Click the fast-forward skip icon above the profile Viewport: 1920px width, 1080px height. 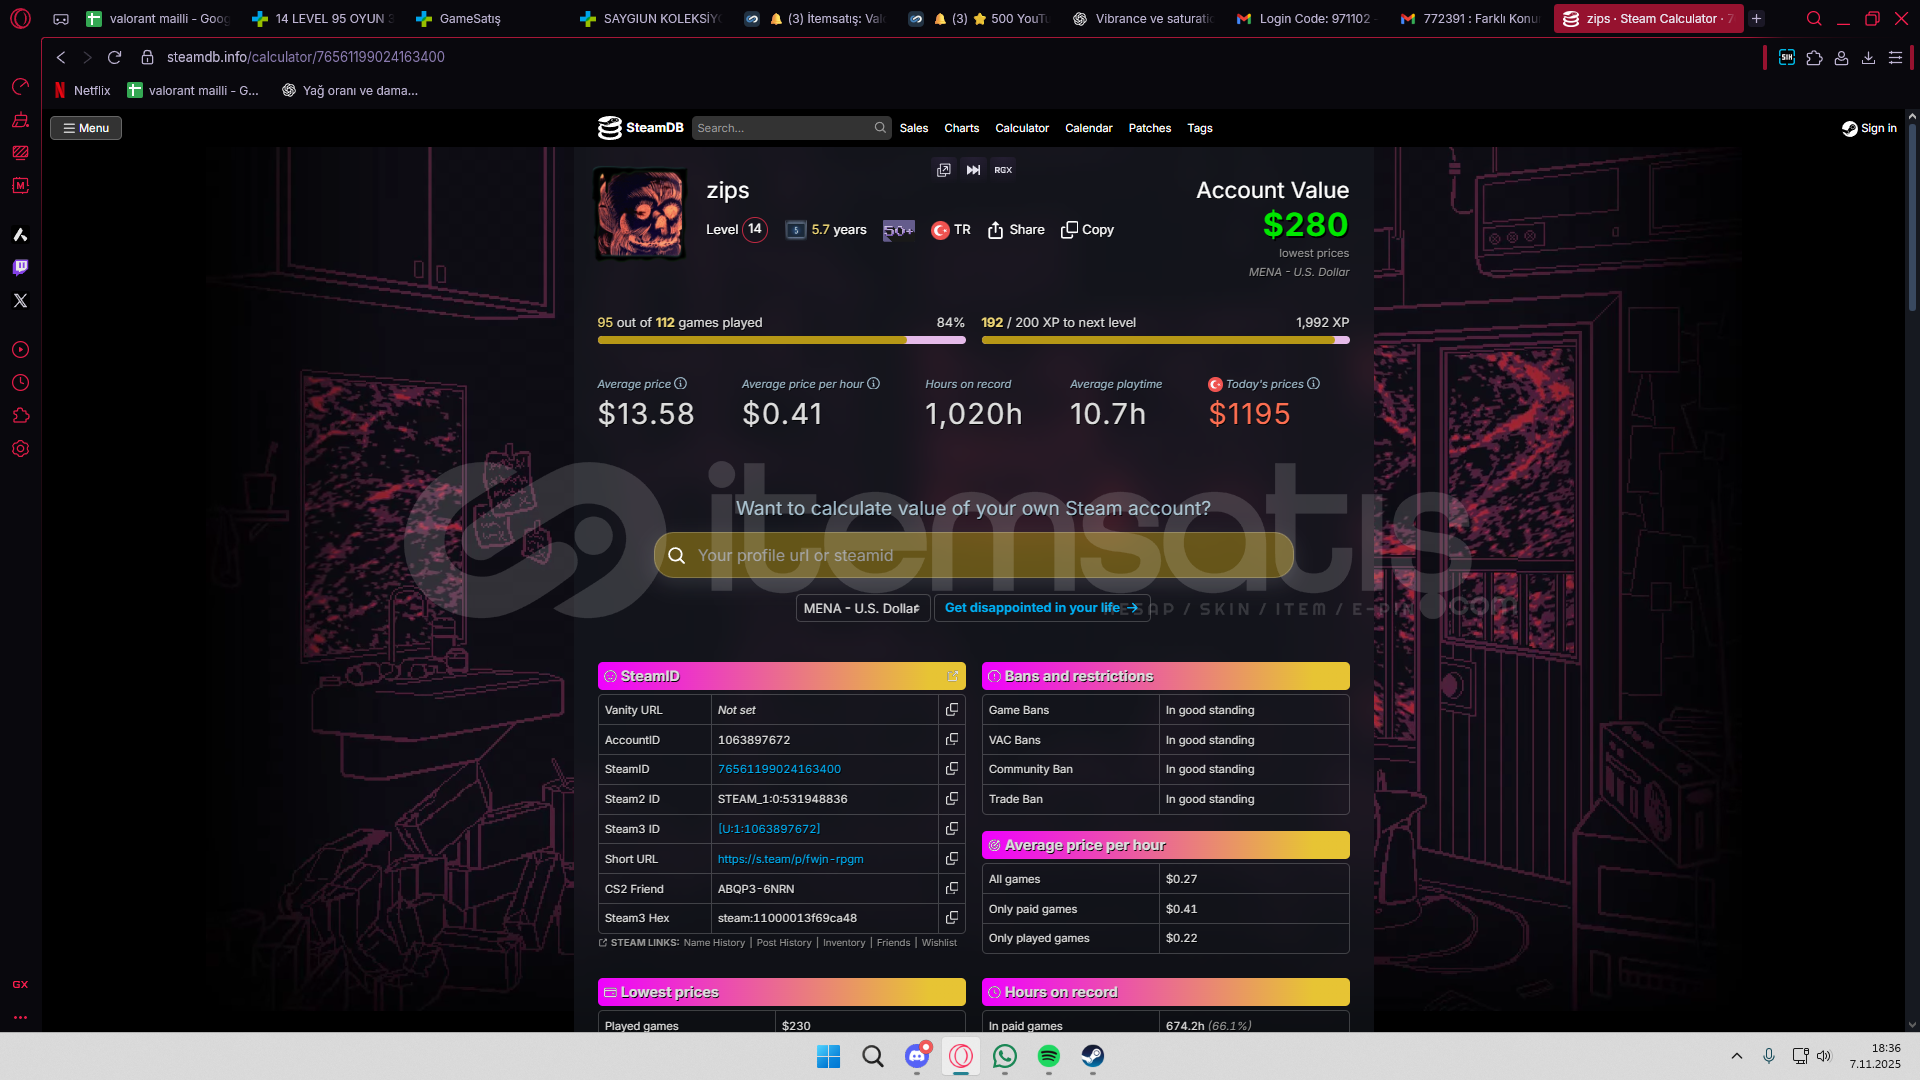[973, 170]
